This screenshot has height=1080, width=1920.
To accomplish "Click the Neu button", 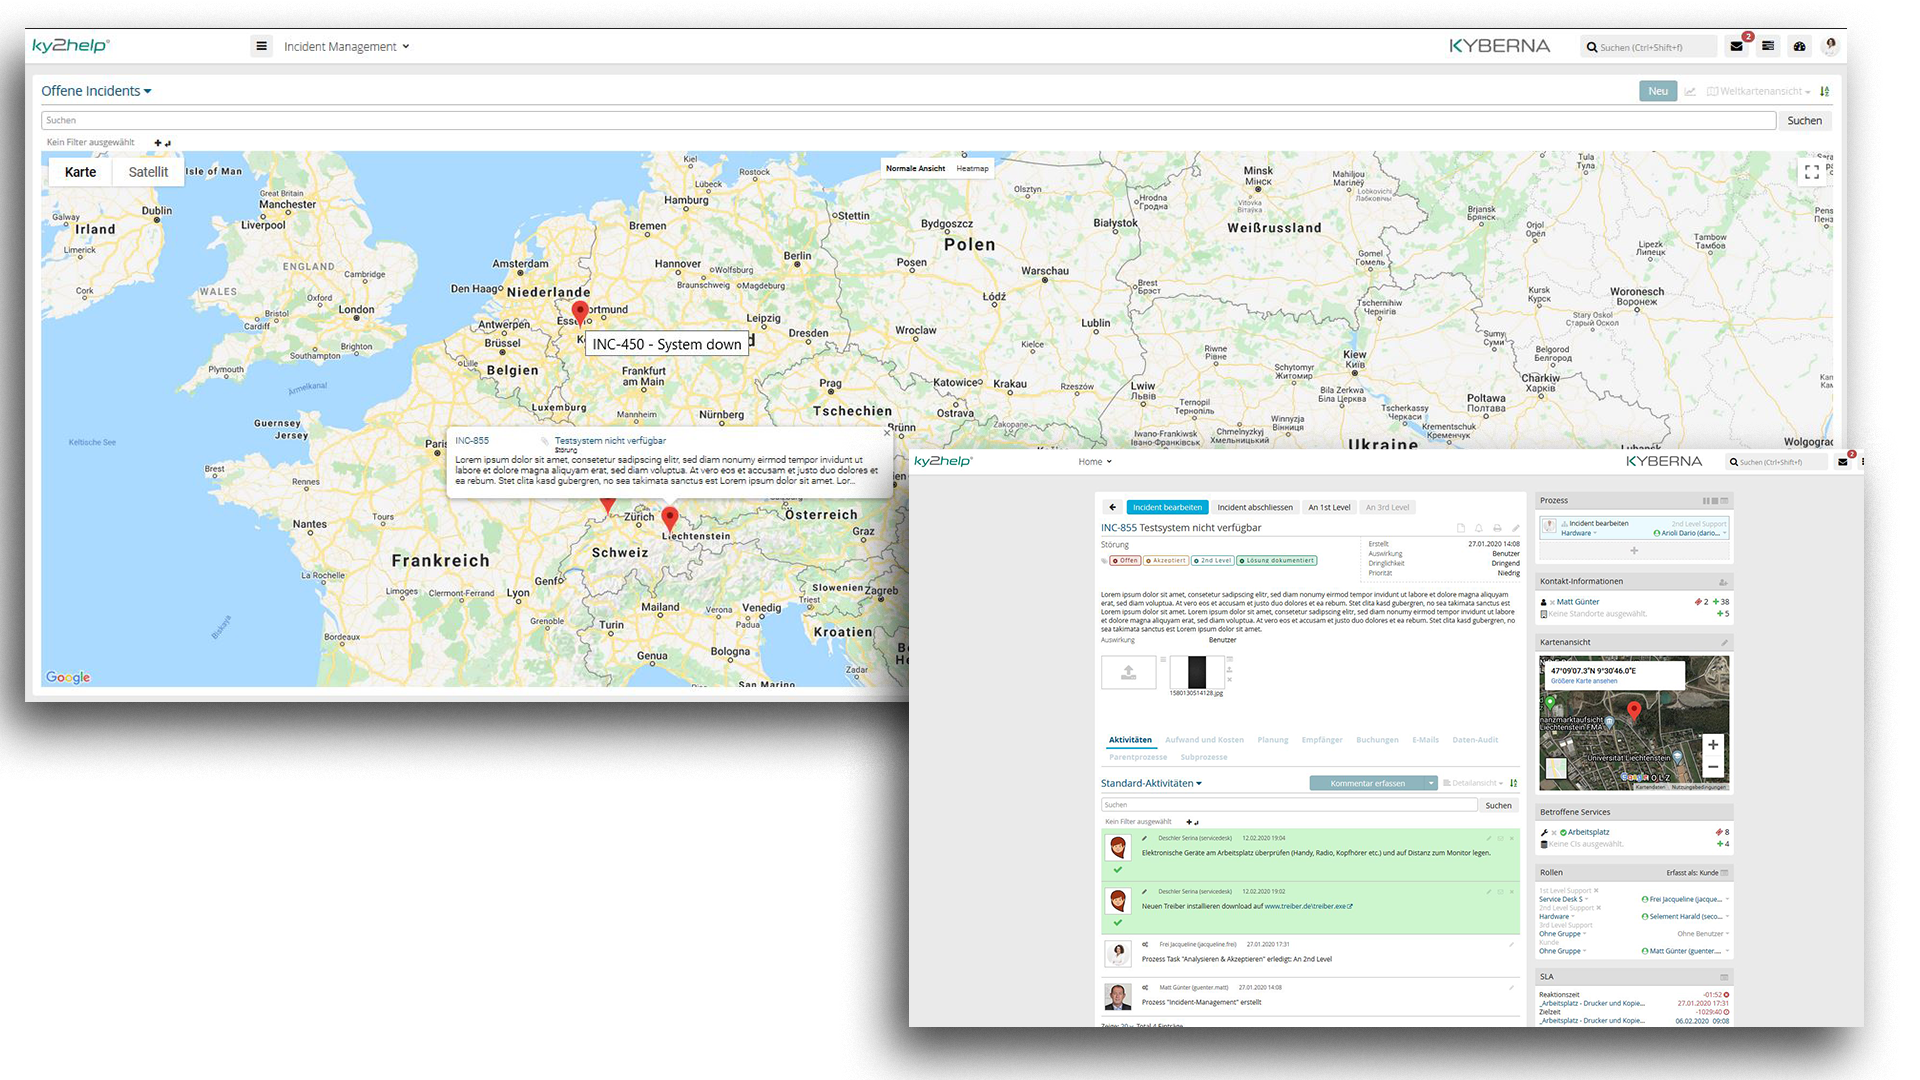I will point(1658,91).
